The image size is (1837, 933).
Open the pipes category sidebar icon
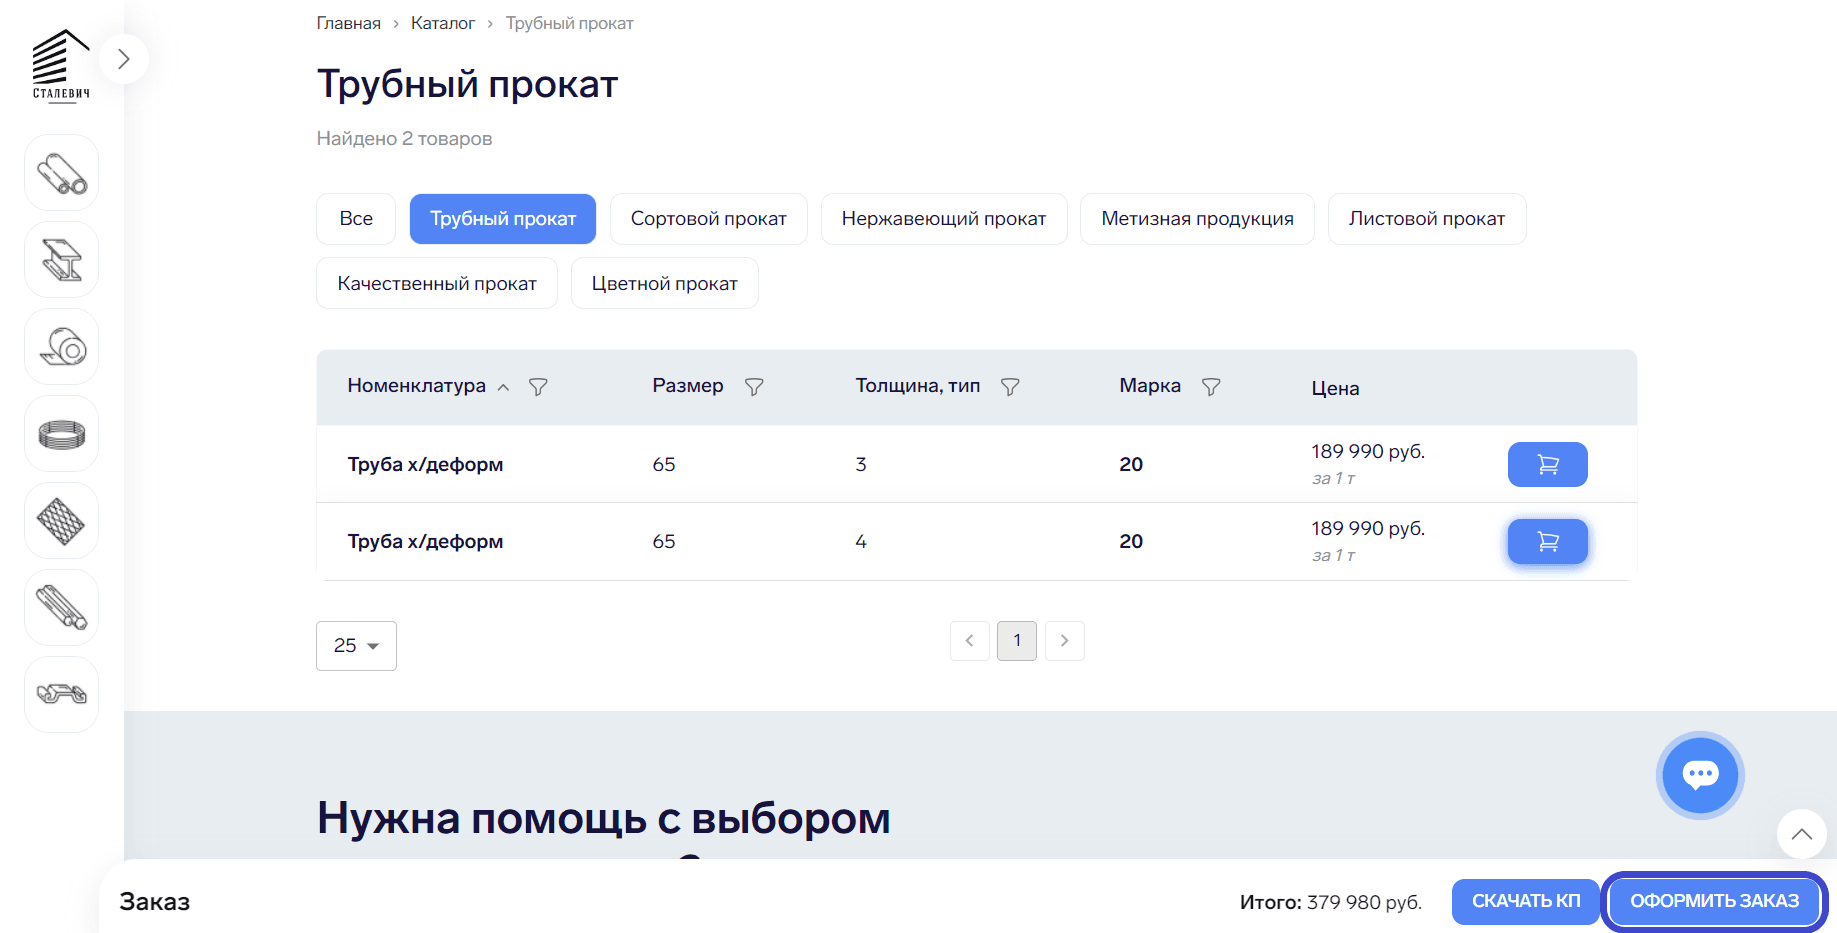(x=62, y=173)
